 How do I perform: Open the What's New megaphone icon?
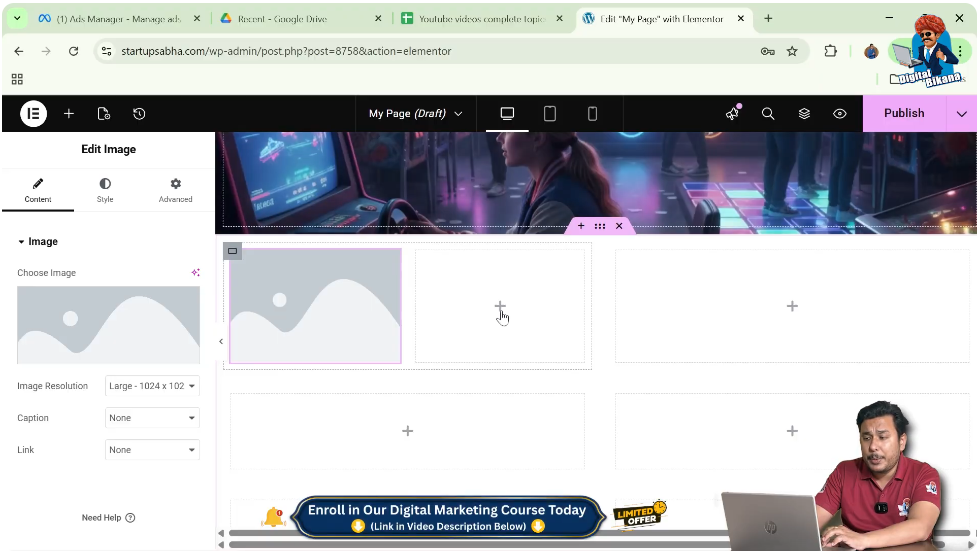[x=732, y=114]
